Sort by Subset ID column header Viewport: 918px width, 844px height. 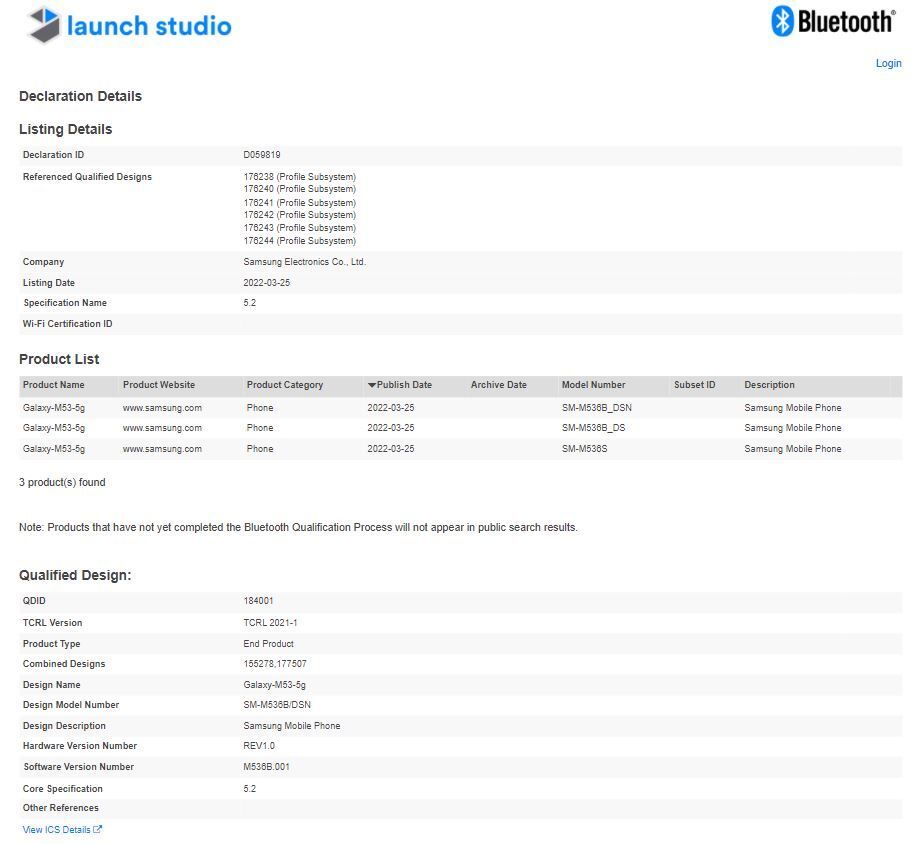pyautogui.click(x=694, y=385)
